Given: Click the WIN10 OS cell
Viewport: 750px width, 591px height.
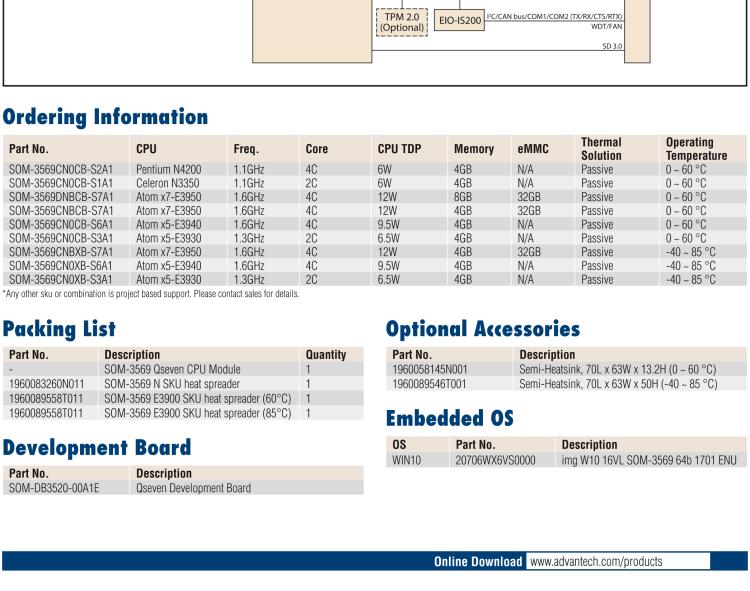Looking at the screenshot, I should coord(407,459).
